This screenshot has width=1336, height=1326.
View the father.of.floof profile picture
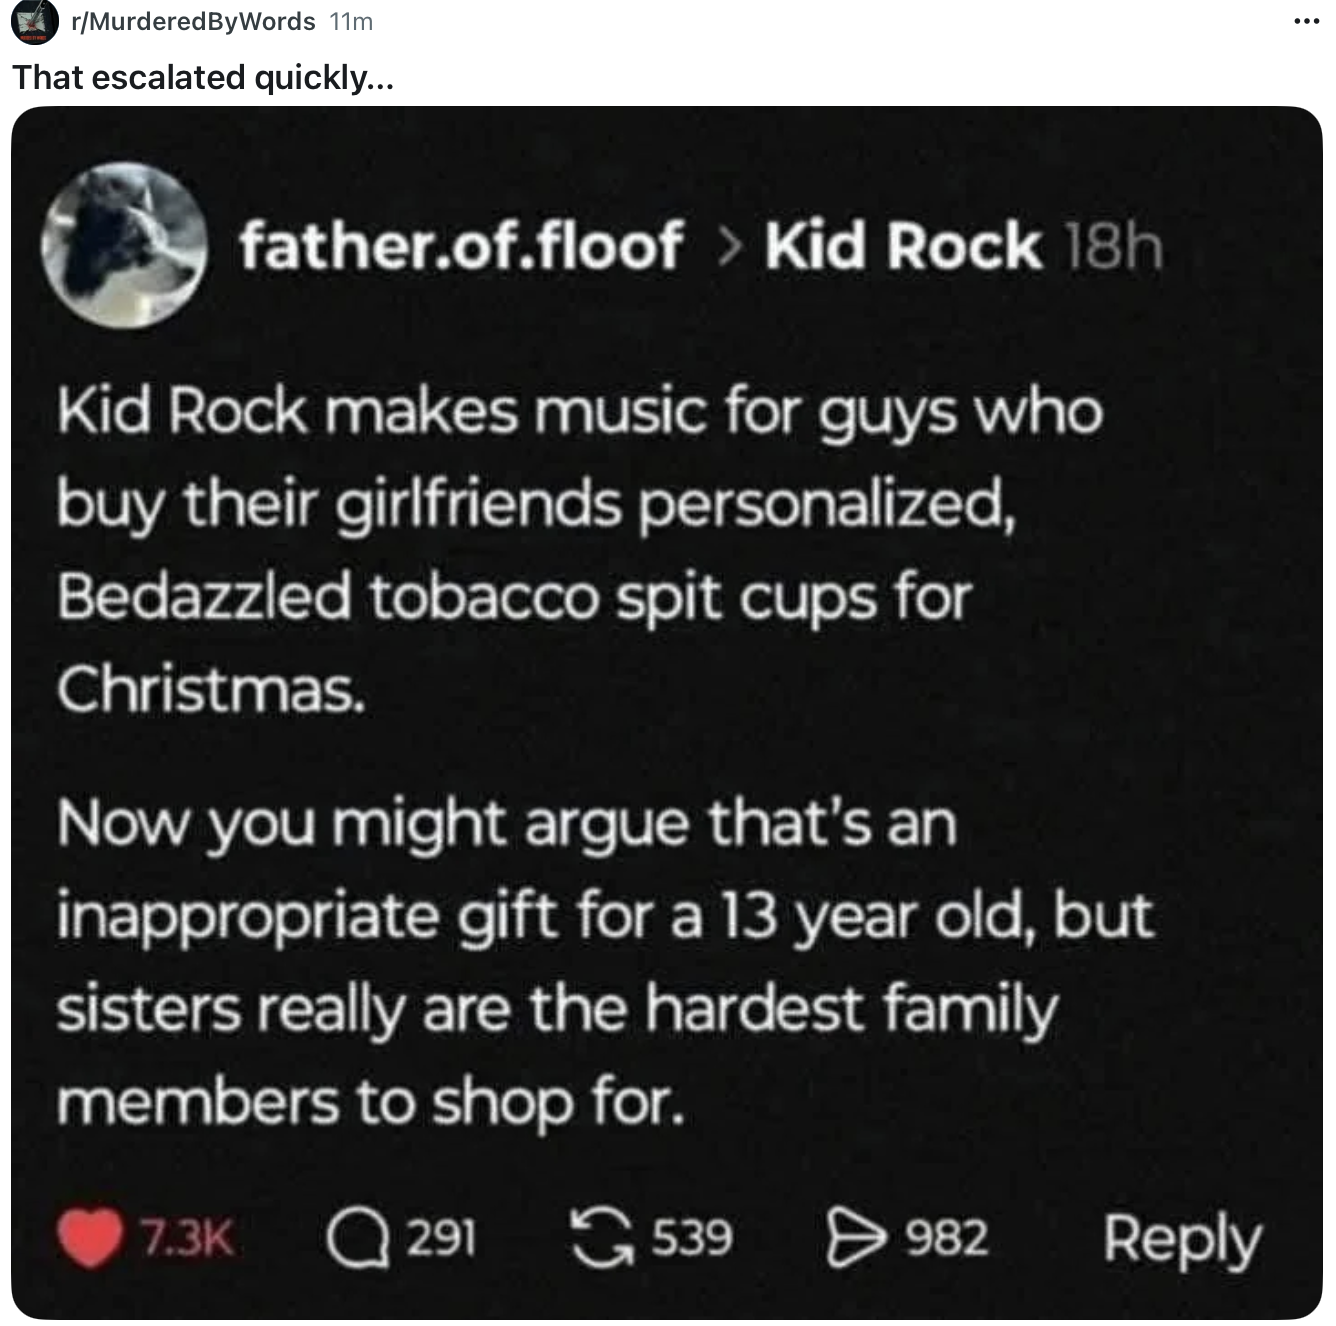pos(123,246)
